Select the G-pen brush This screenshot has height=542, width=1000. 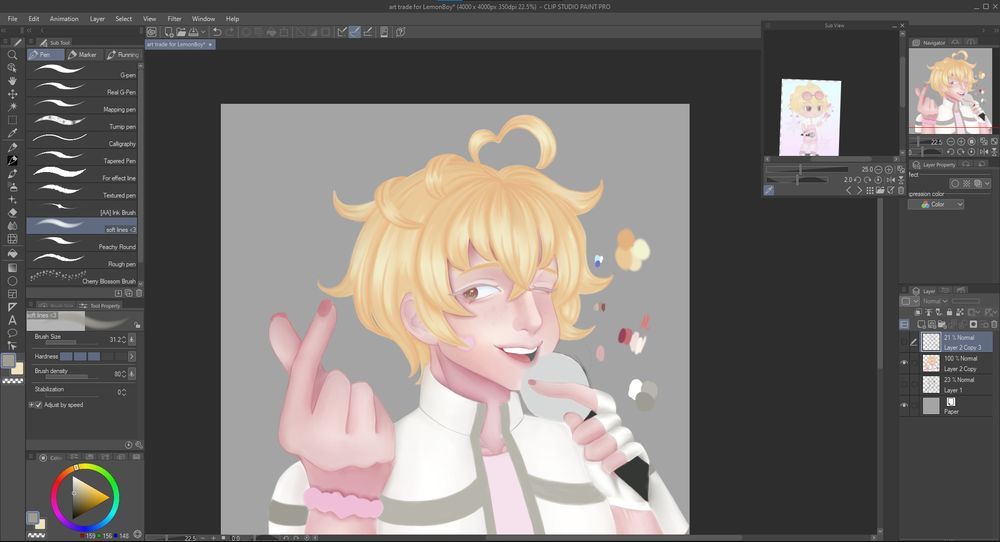pos(82,71)
